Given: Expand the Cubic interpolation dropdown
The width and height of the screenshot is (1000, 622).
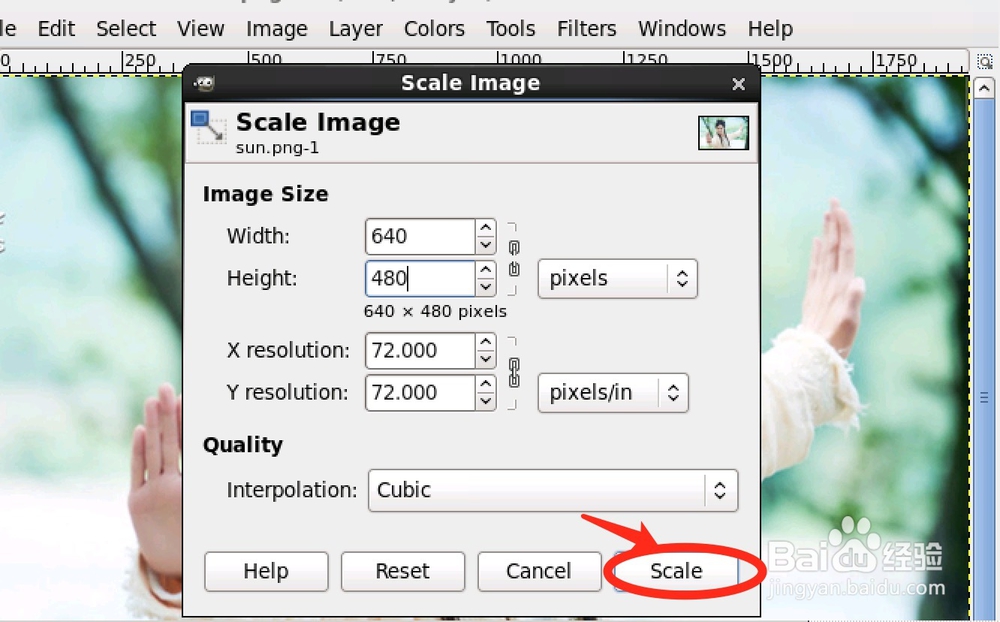Looking at the screenshot, I should coord(552,491).
